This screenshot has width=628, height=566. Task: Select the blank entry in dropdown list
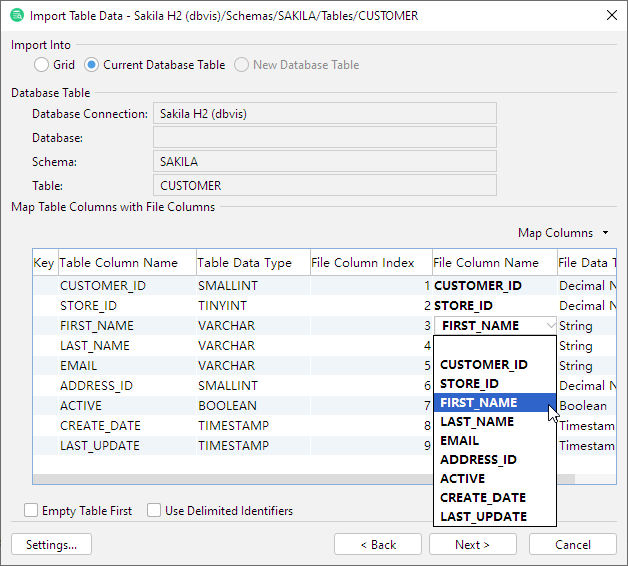pyautogui.click(x=495, y=346)
